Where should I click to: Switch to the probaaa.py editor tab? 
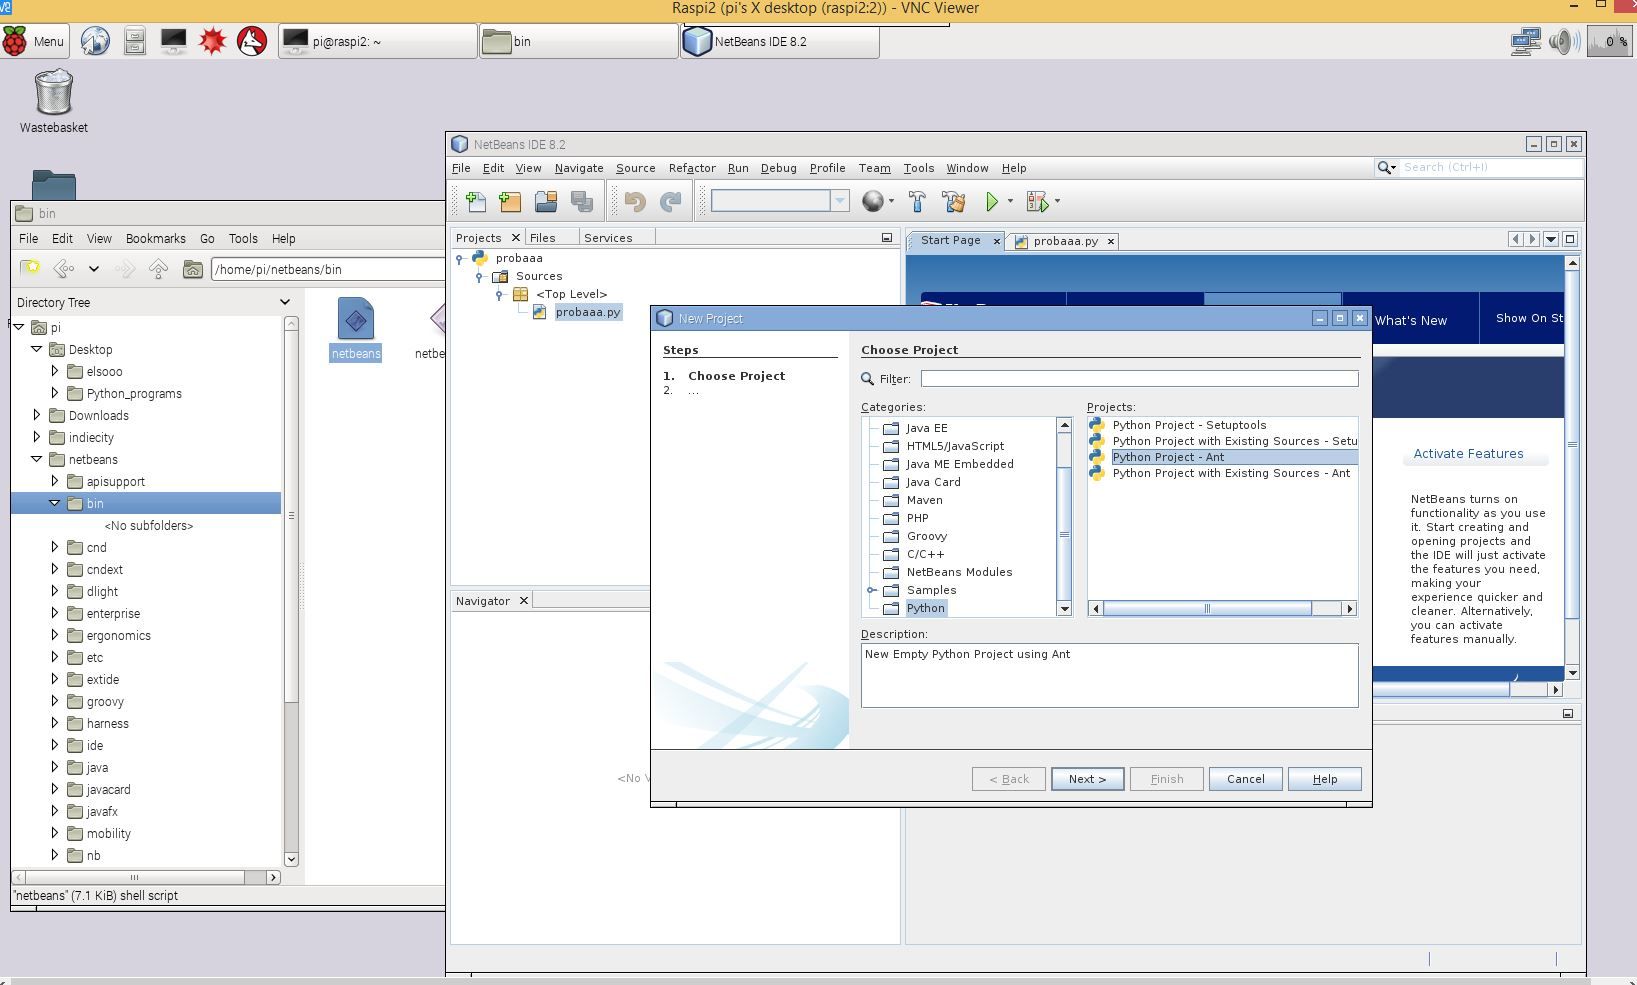[x=1065, y=241]
